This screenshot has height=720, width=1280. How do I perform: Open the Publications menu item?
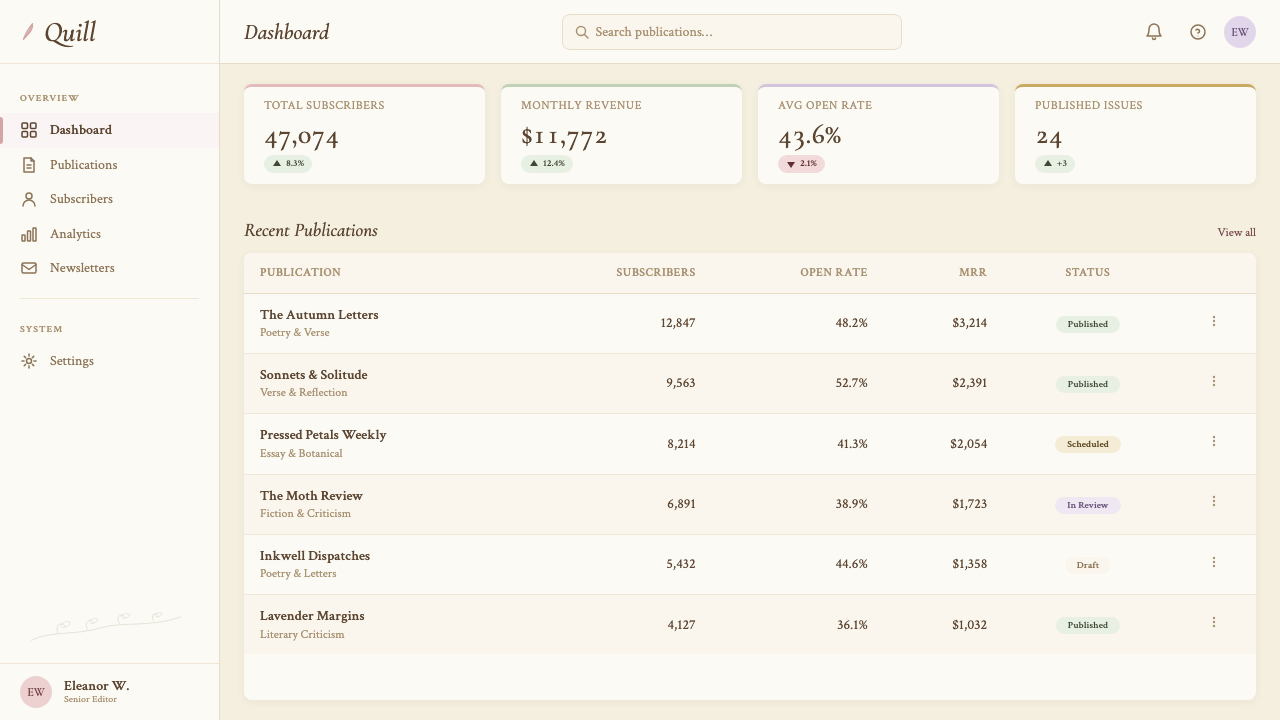tap(110, 165)
